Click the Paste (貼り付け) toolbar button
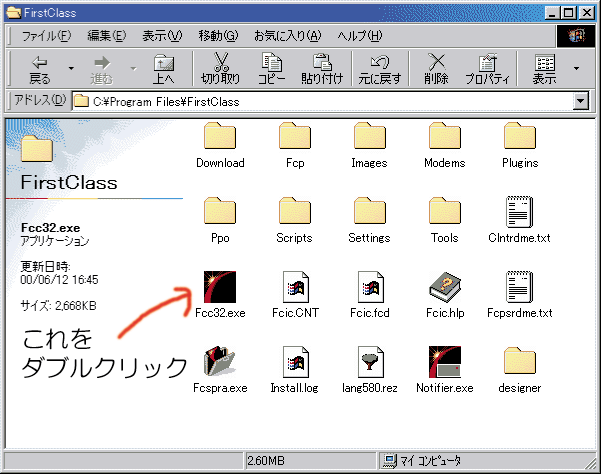This screenshot has height=474, width=601. point(322,69)
